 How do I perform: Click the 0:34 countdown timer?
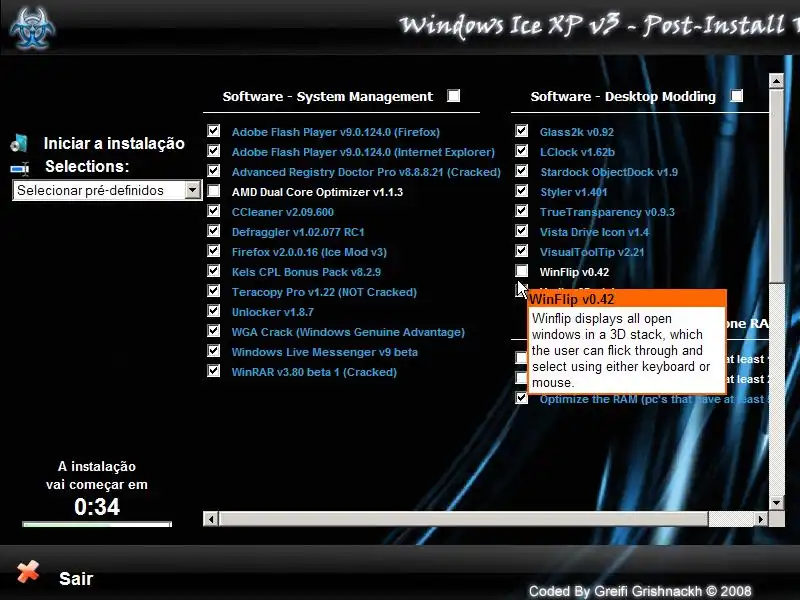(97, 507)
